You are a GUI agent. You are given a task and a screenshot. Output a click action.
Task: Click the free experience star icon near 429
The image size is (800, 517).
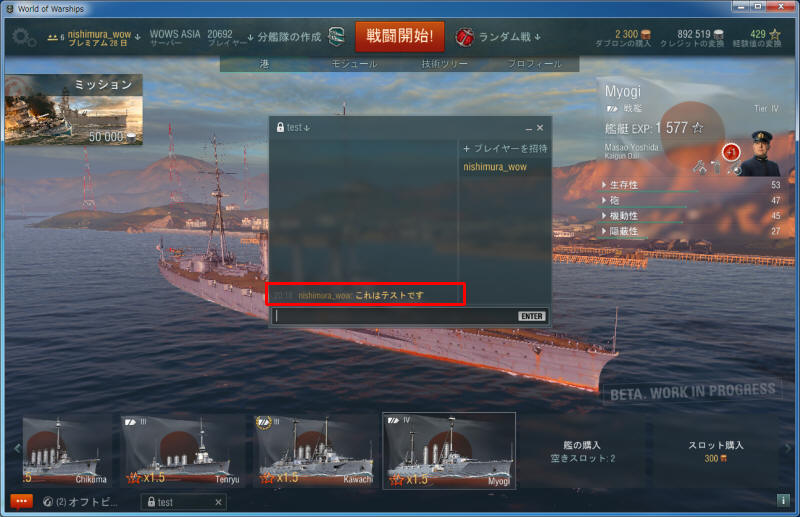[x=774, y=34]
